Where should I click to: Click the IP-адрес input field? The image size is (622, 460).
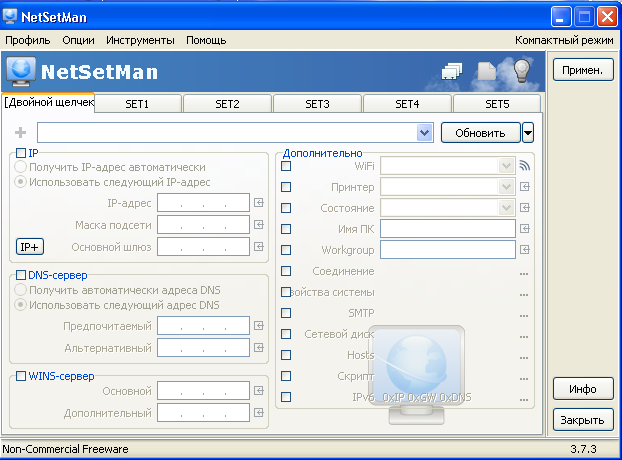click(x=203, y=203)
